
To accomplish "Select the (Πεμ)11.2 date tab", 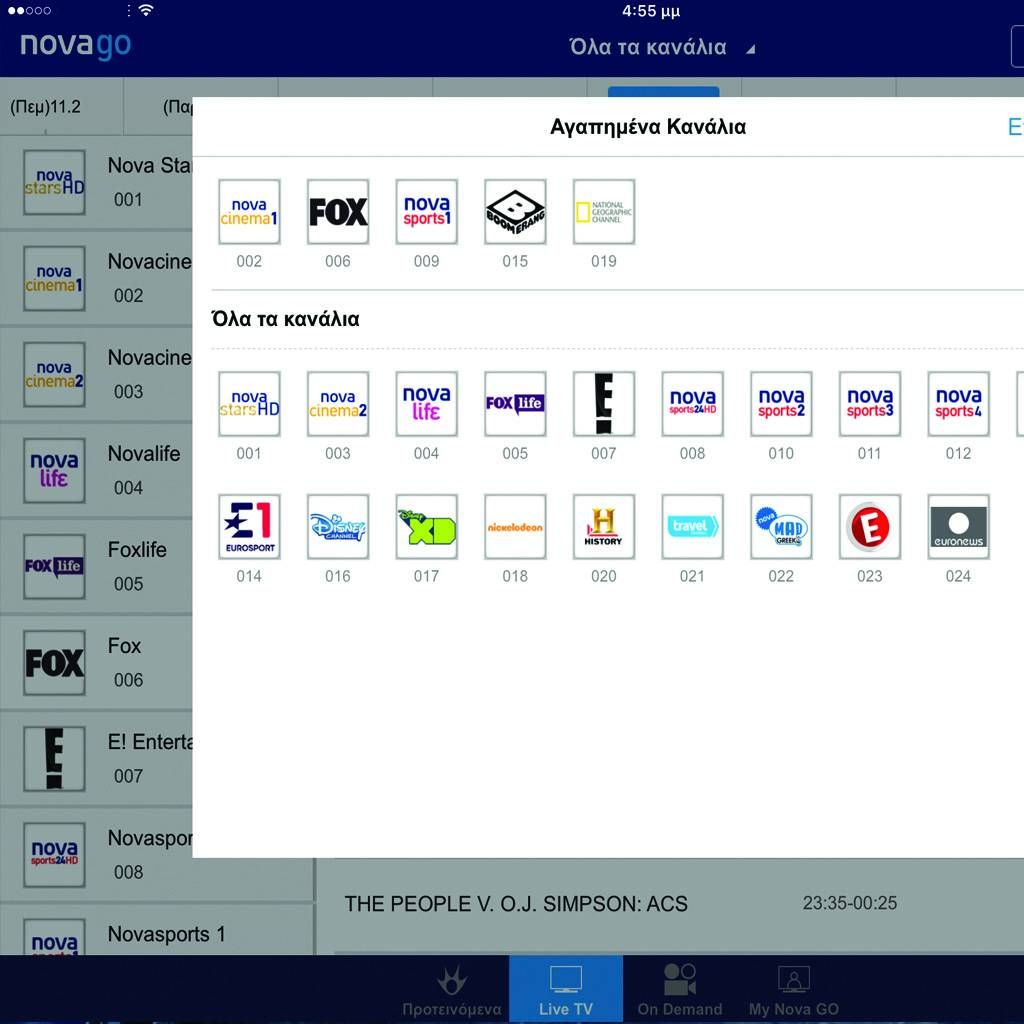I will click(x=46, y=106).
